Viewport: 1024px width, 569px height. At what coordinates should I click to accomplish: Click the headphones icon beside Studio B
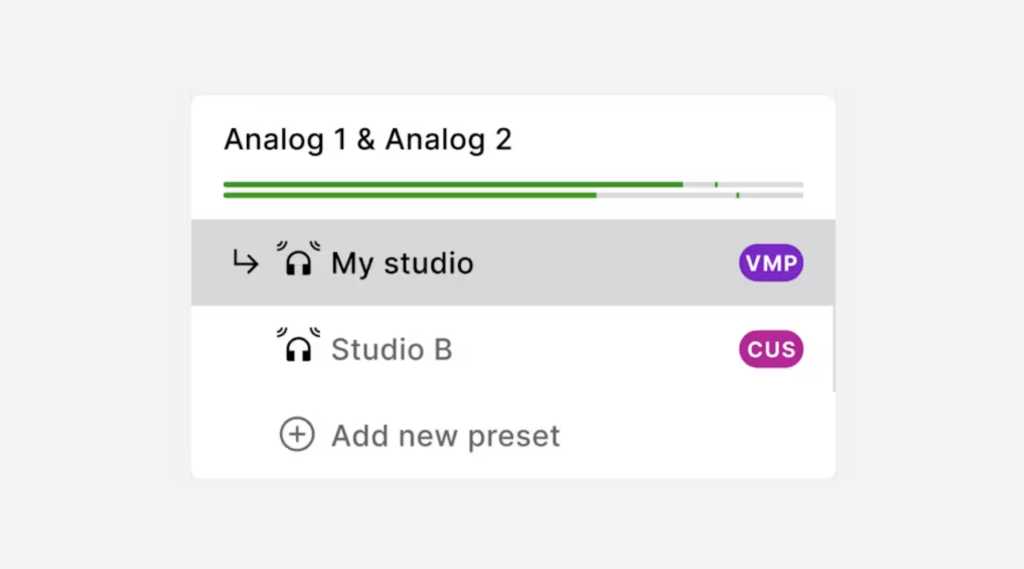point(298,347)
